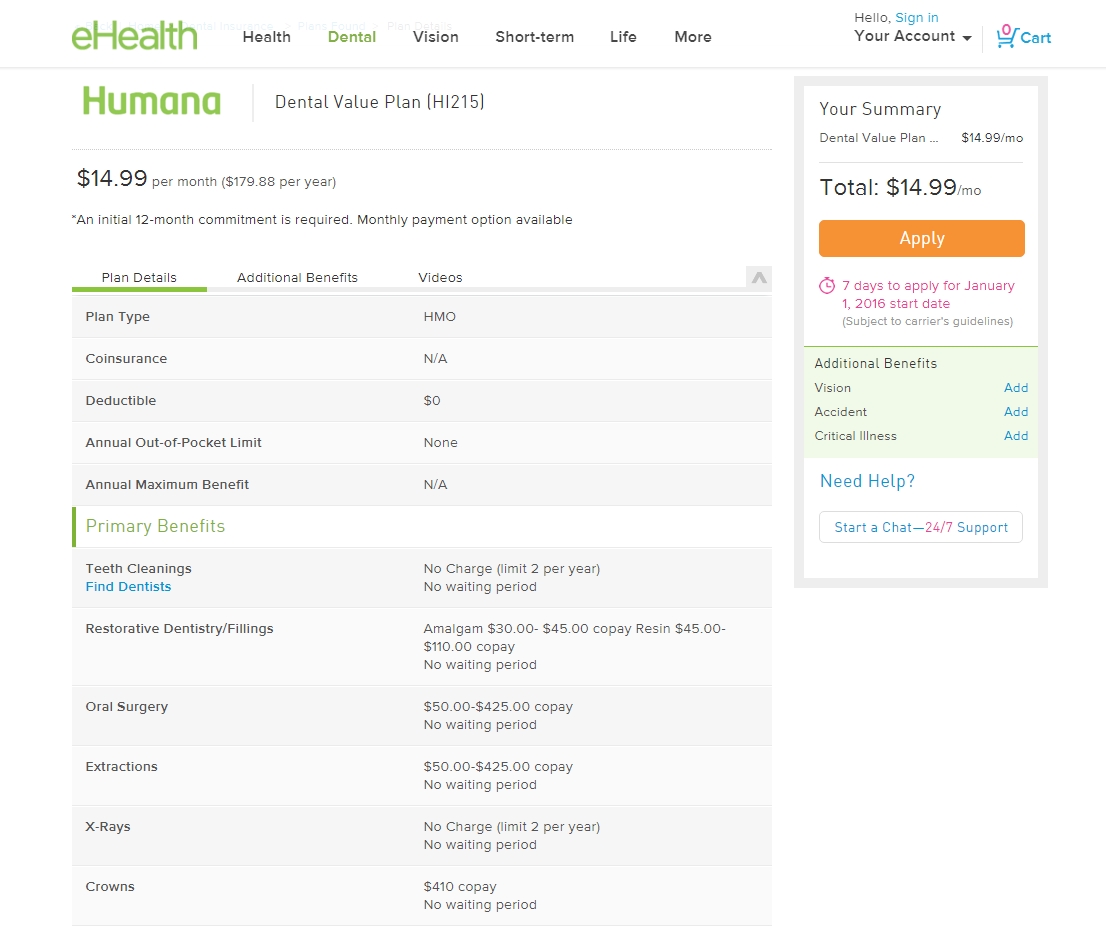Viewport: 1106px width, 927px height.
Task: Click the Deductible value $0
Action: point(432,401)
